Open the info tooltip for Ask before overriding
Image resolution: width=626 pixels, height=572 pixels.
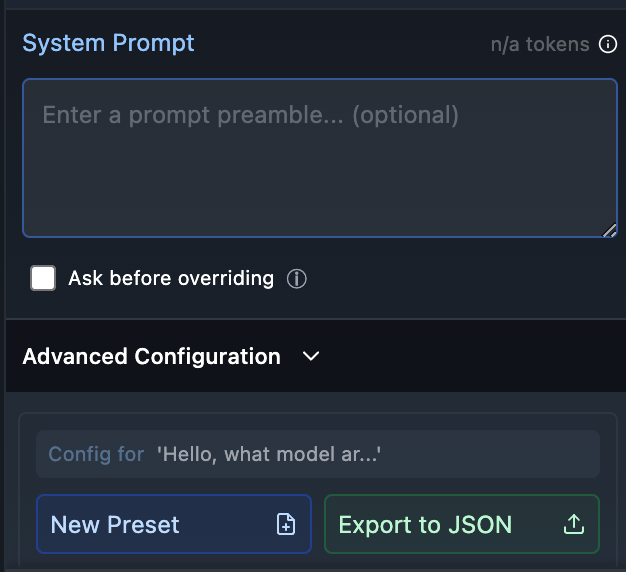click(297, 279)
